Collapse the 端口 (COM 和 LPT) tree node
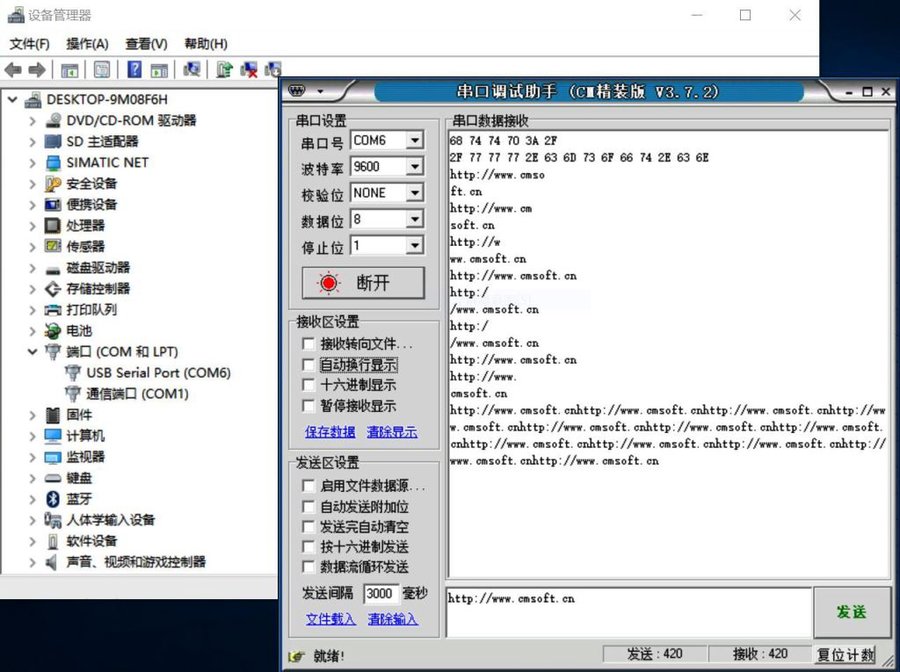 [33, 352]
